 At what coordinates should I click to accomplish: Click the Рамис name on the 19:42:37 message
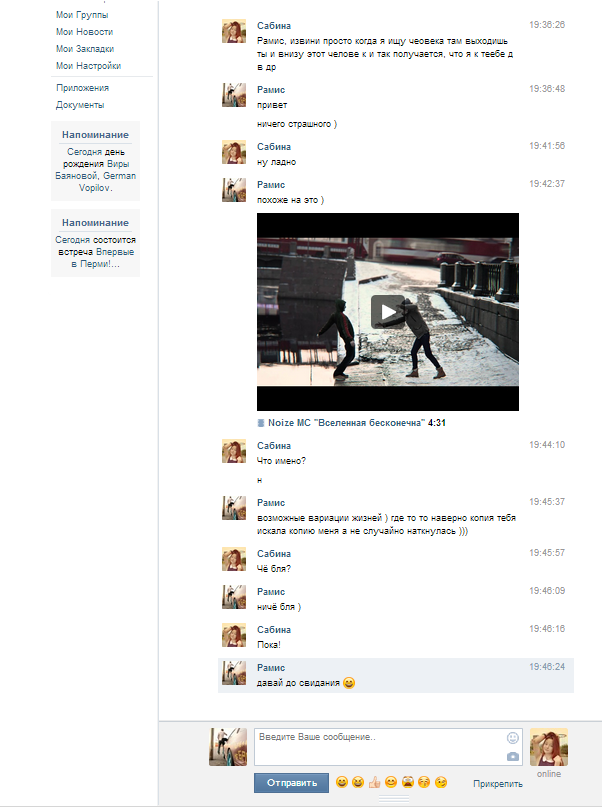pyautogui.click(x=271, y=184)
